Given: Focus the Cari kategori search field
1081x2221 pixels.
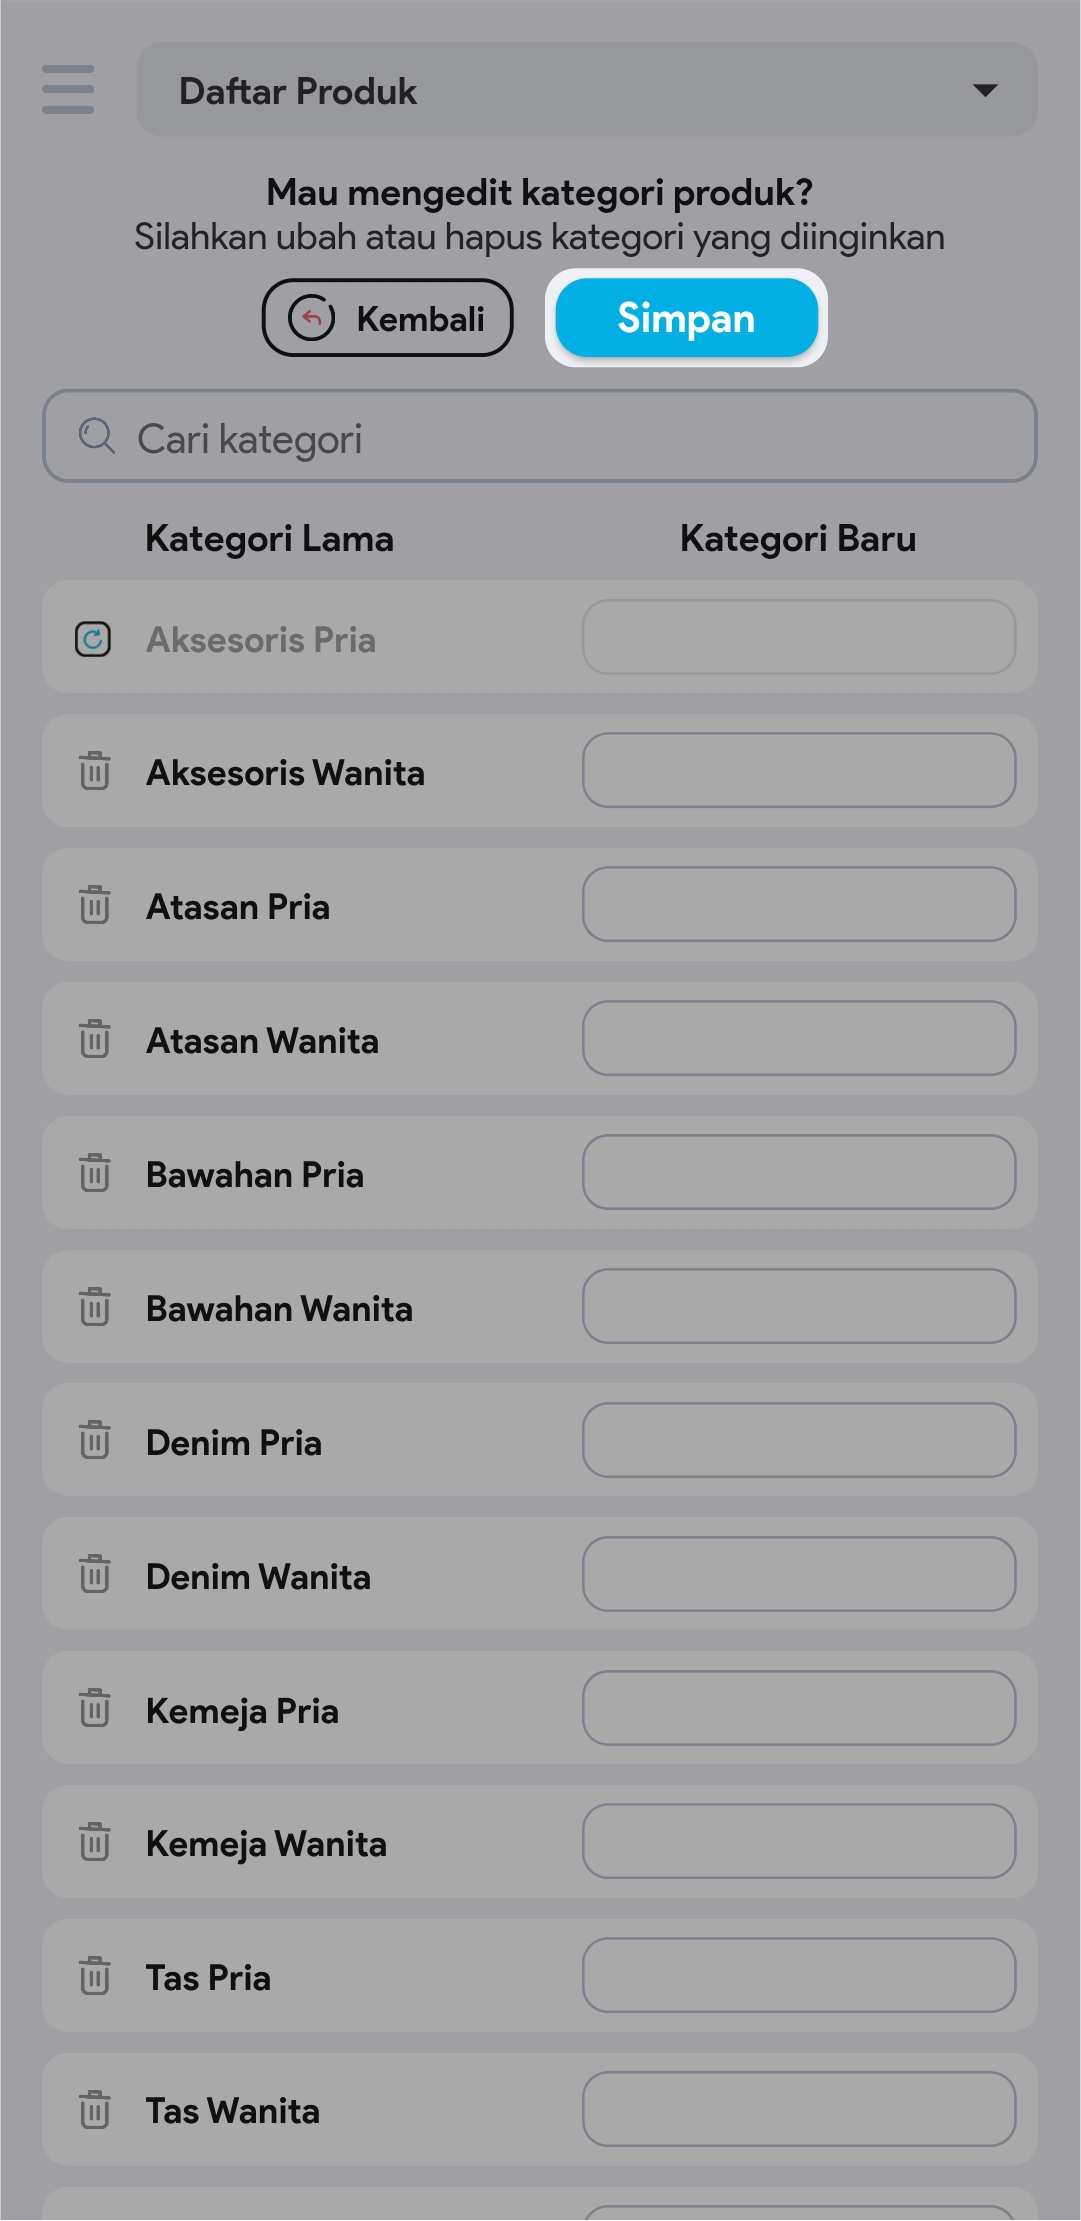Looking at the screenshot, I should coord(560,437).
